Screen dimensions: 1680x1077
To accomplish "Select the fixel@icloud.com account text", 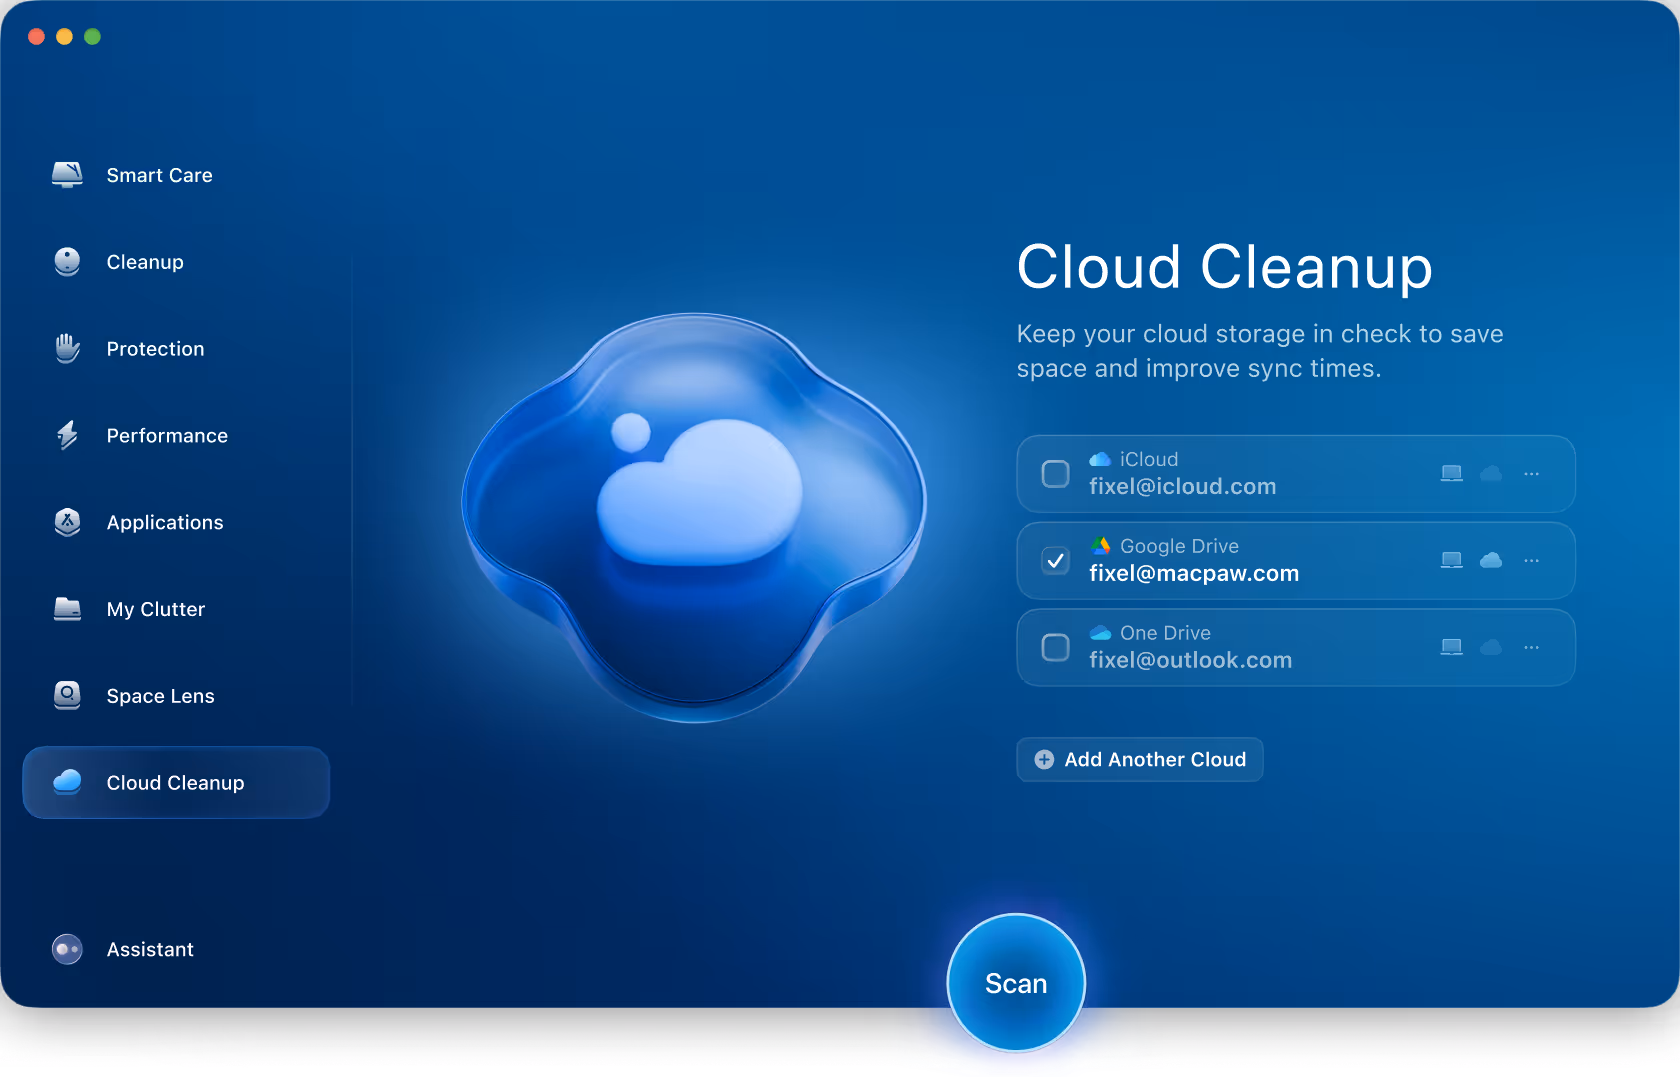I will coord(1183,487).
